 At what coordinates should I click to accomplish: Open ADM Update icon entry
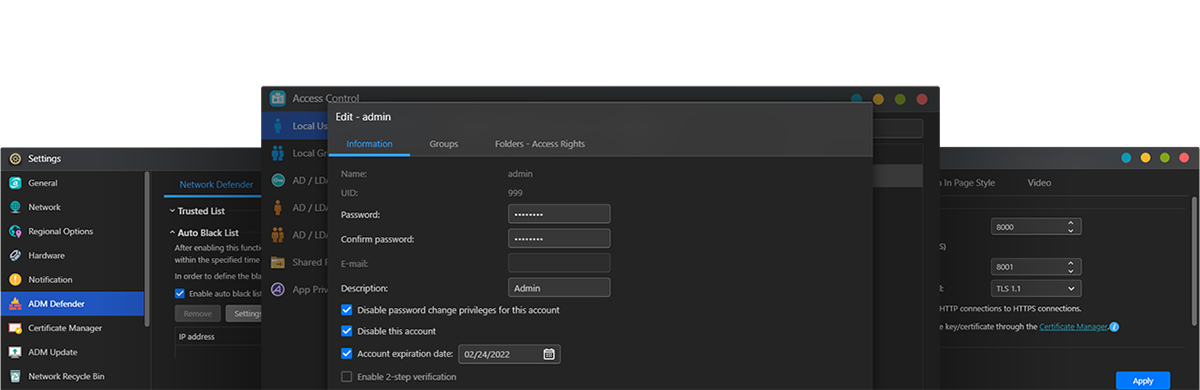point(15,352)
